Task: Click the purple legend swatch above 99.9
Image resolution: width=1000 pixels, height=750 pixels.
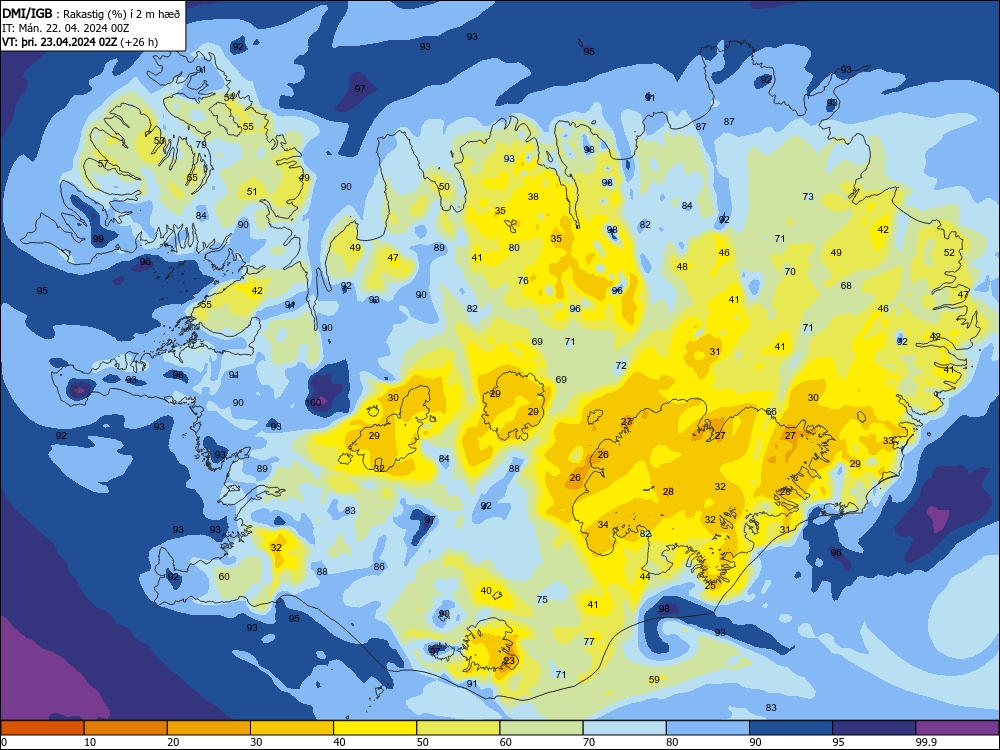Action: tap(957, 728)
